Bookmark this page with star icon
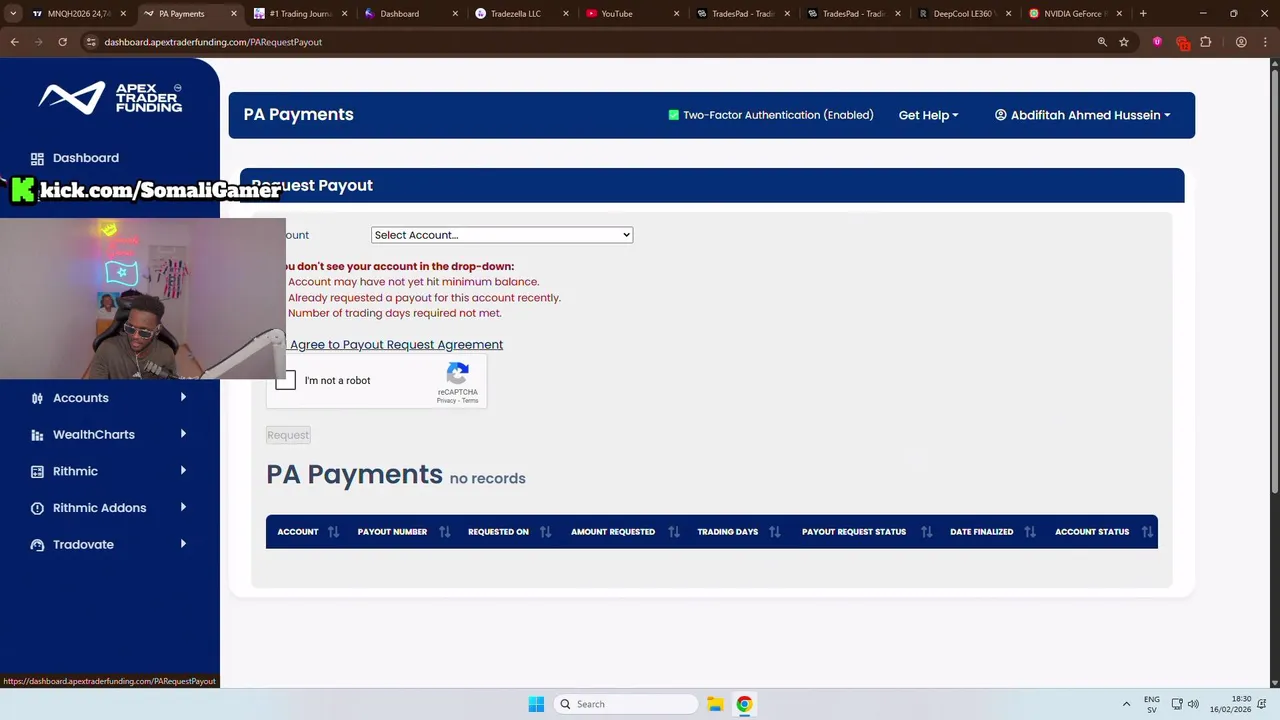 [1124, 42]
